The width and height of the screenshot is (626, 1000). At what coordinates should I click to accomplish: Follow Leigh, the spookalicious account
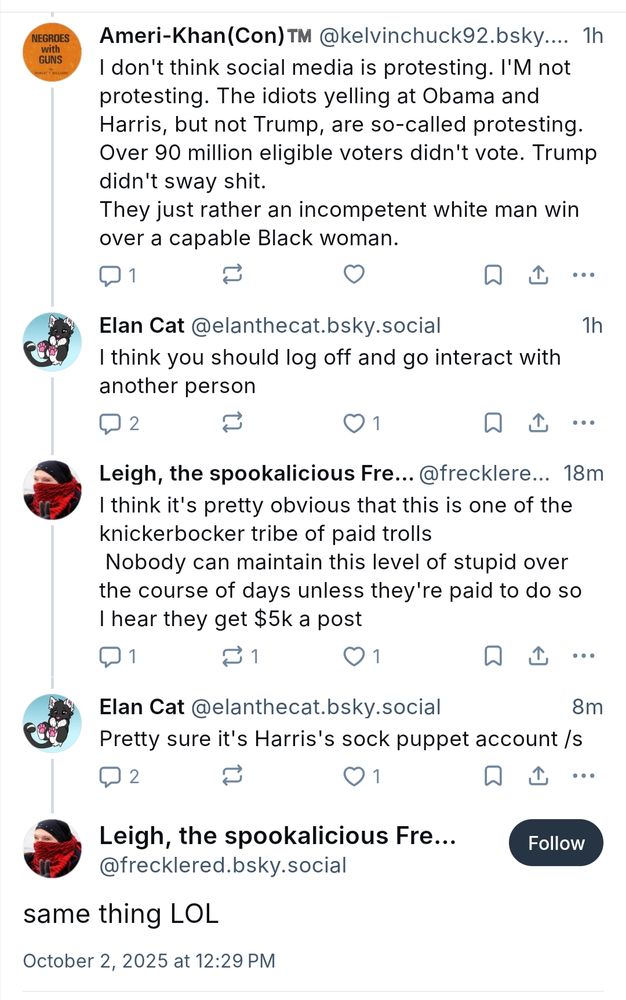coord(555,843)
